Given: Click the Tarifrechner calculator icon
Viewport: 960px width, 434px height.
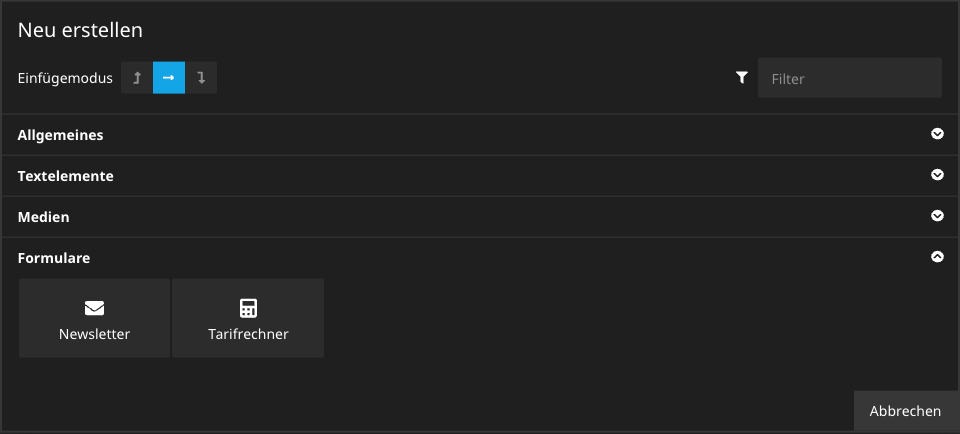Looking at the screenshot, I should [248, 308].
